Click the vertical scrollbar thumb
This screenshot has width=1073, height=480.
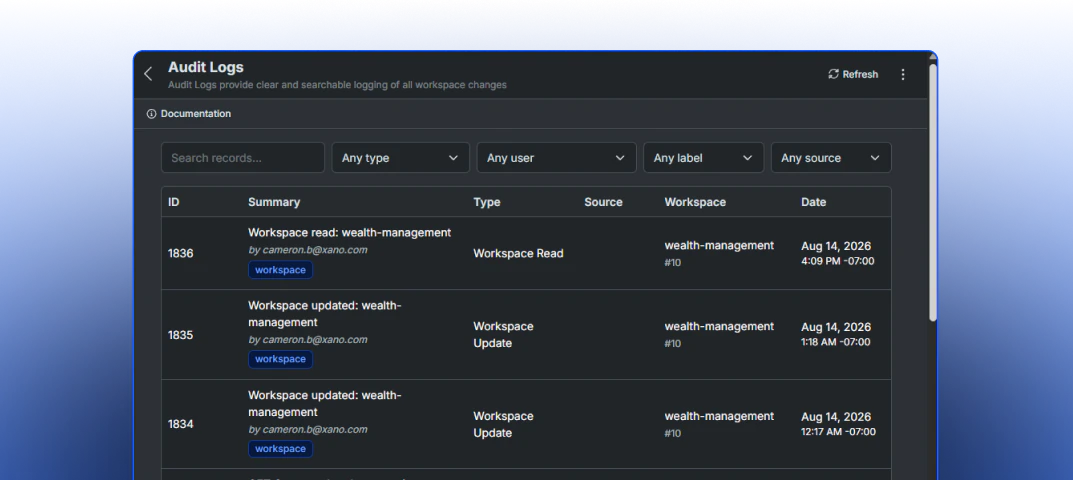(x=933, y=192)
